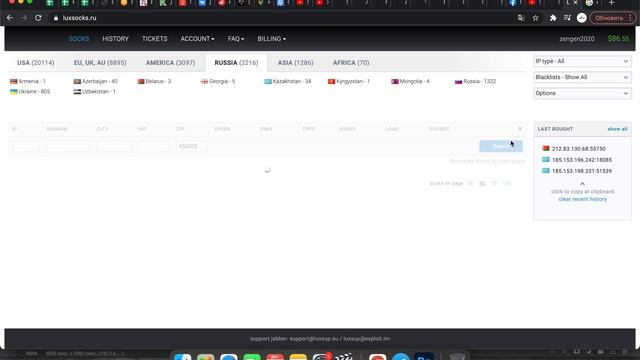Viewport: 640px width, 360px height.
Task: Filter by Mongolia - 4
Action: [410, 81]
